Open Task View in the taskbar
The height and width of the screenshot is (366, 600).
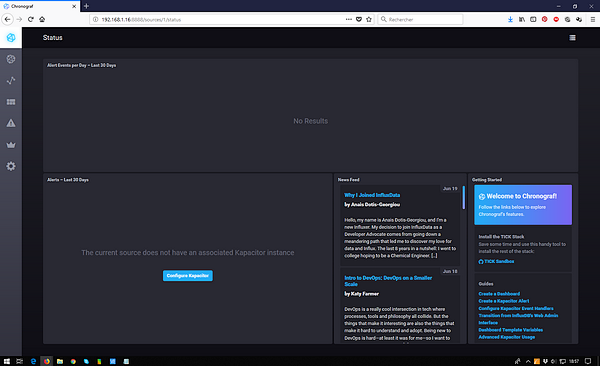[19, 361]
